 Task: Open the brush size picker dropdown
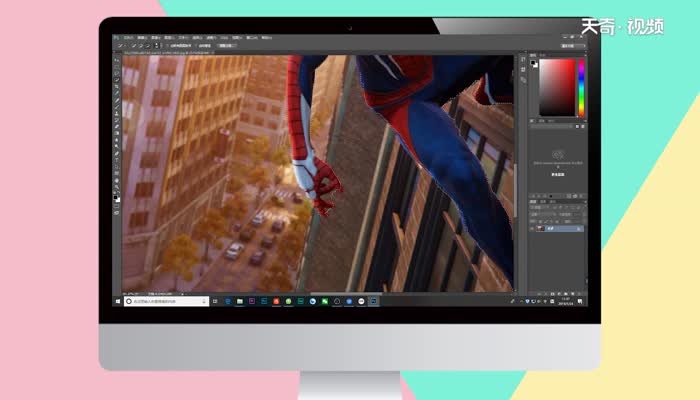point(157,46)
